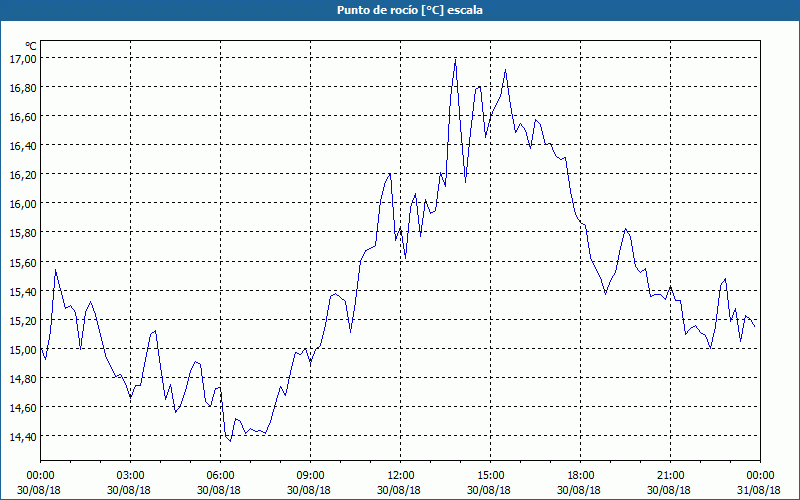Click the chart title 'Punto de rocío [°C] escala'
This screenshot has height=500, width=800.
click(x=410, y=10)
